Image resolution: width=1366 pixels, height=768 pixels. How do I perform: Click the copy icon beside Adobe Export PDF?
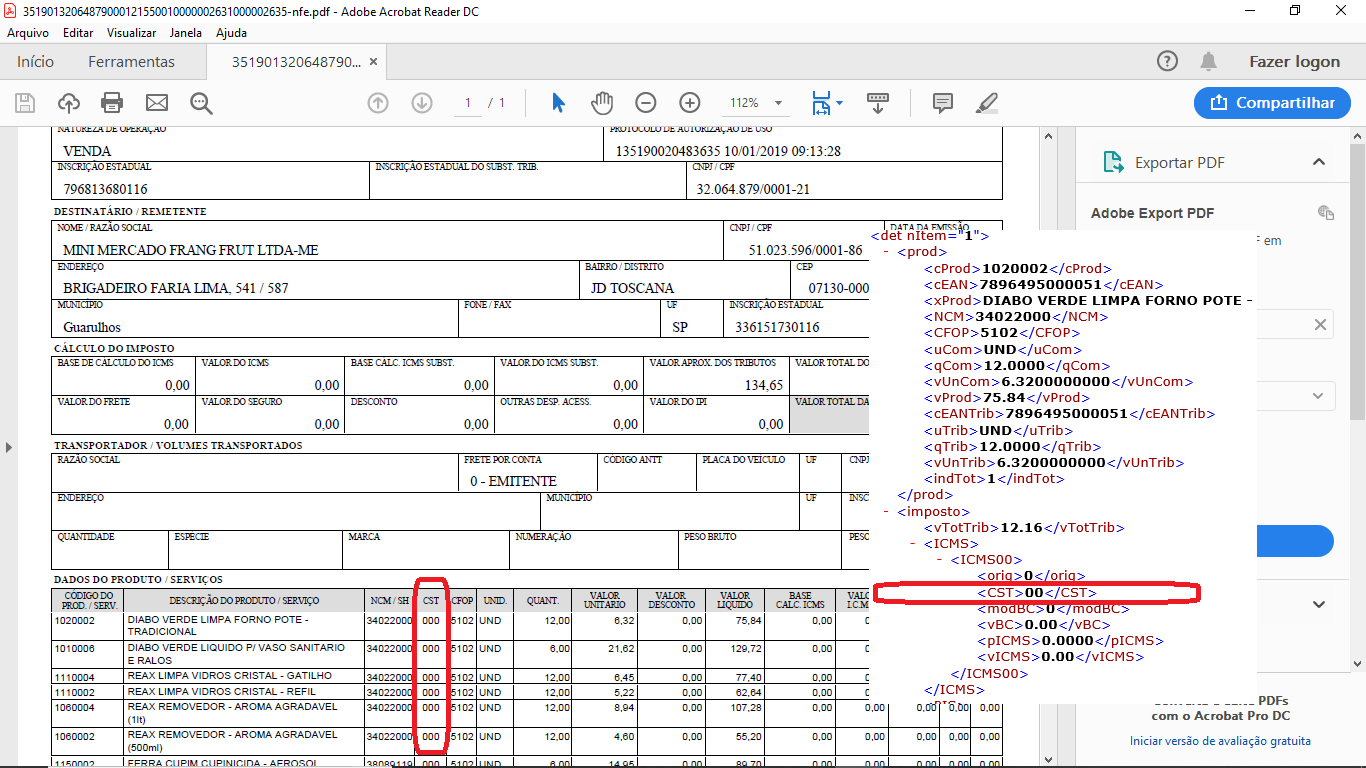pyautogui.click(x=1325, y=212)
